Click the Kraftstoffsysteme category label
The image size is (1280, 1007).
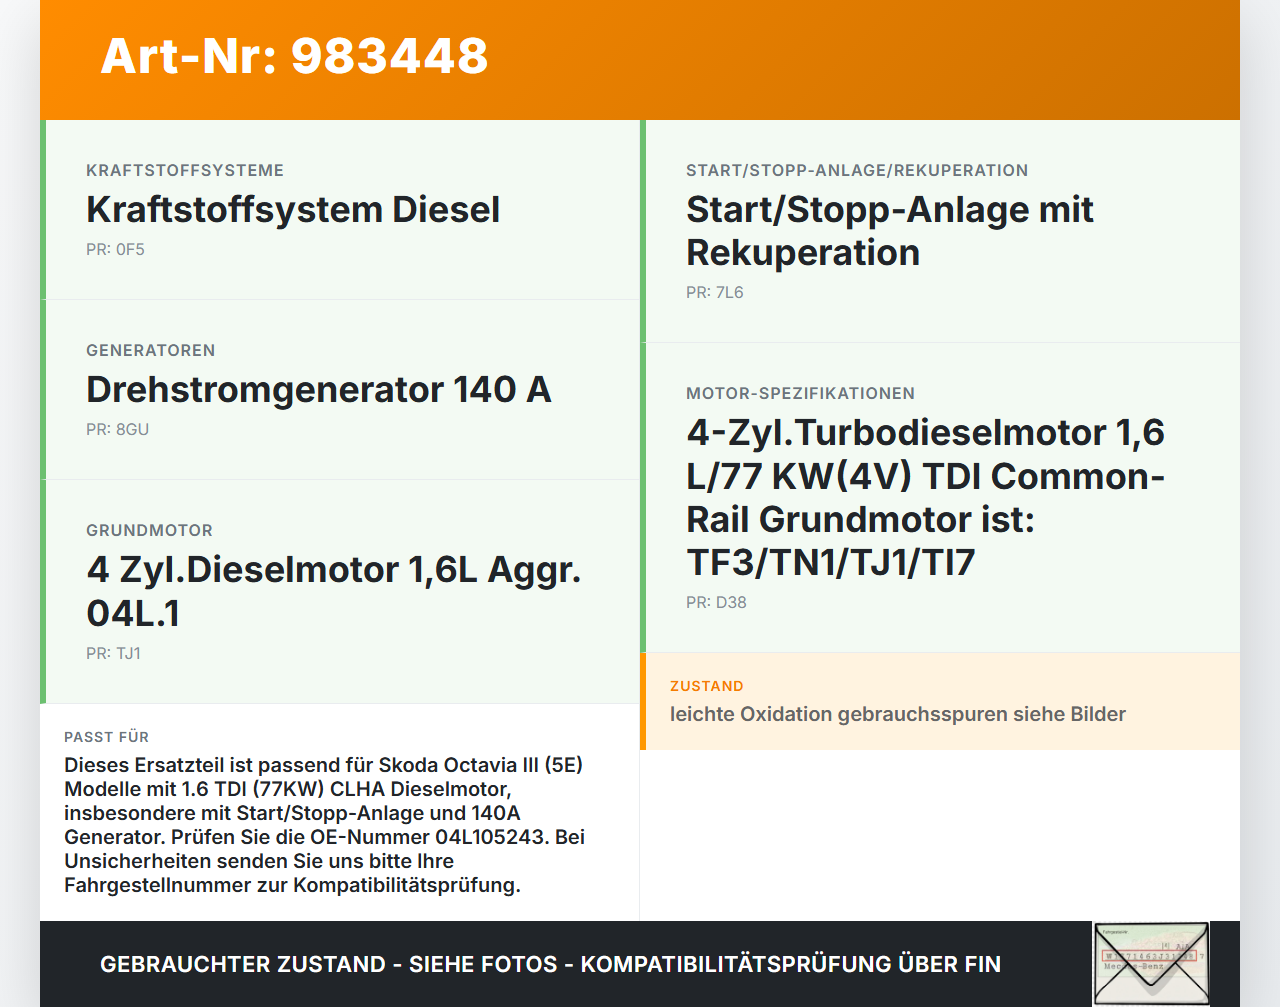click(185, 170)
